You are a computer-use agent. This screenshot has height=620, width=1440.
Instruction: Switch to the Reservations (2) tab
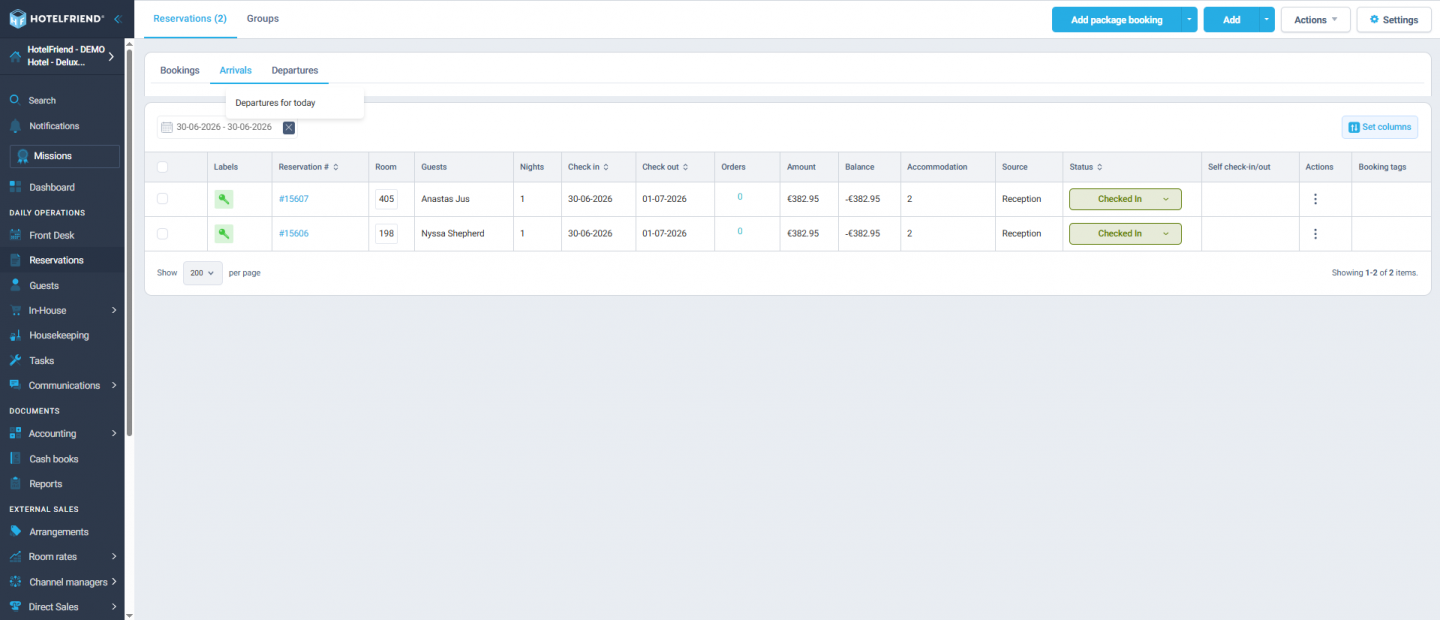click(190, 19)
